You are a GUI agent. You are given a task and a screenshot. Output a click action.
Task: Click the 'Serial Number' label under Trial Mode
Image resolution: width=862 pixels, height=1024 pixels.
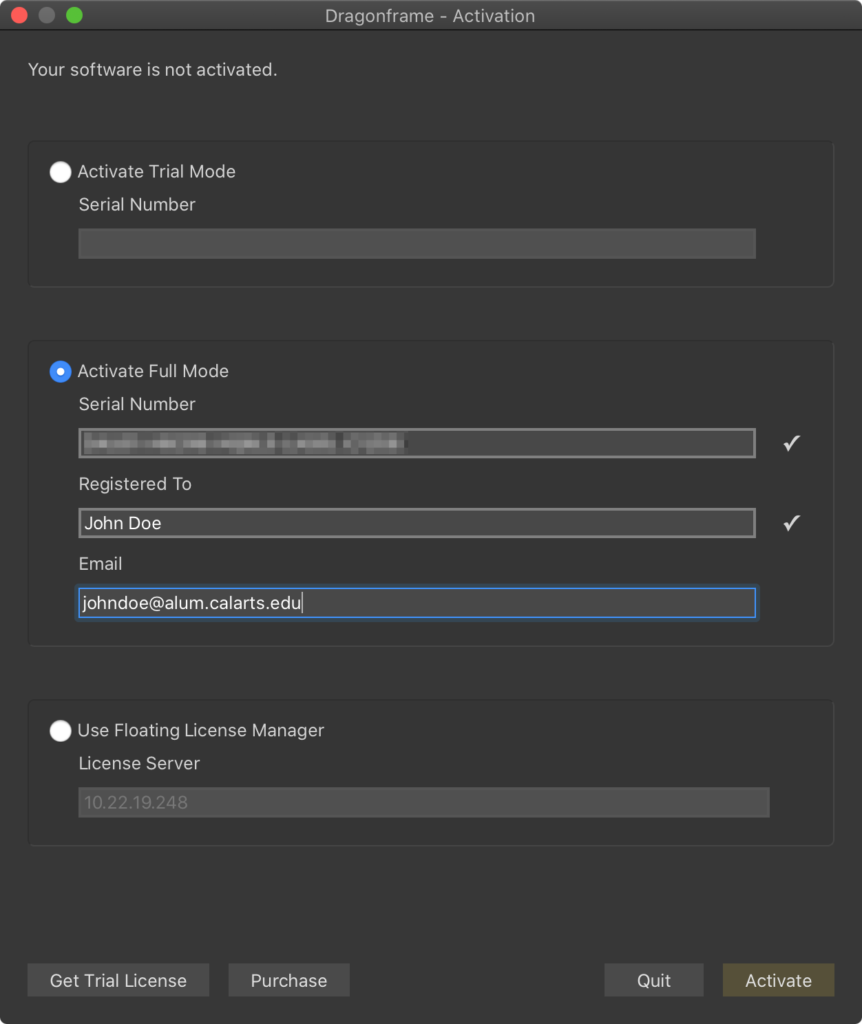[x=137, y=205]
